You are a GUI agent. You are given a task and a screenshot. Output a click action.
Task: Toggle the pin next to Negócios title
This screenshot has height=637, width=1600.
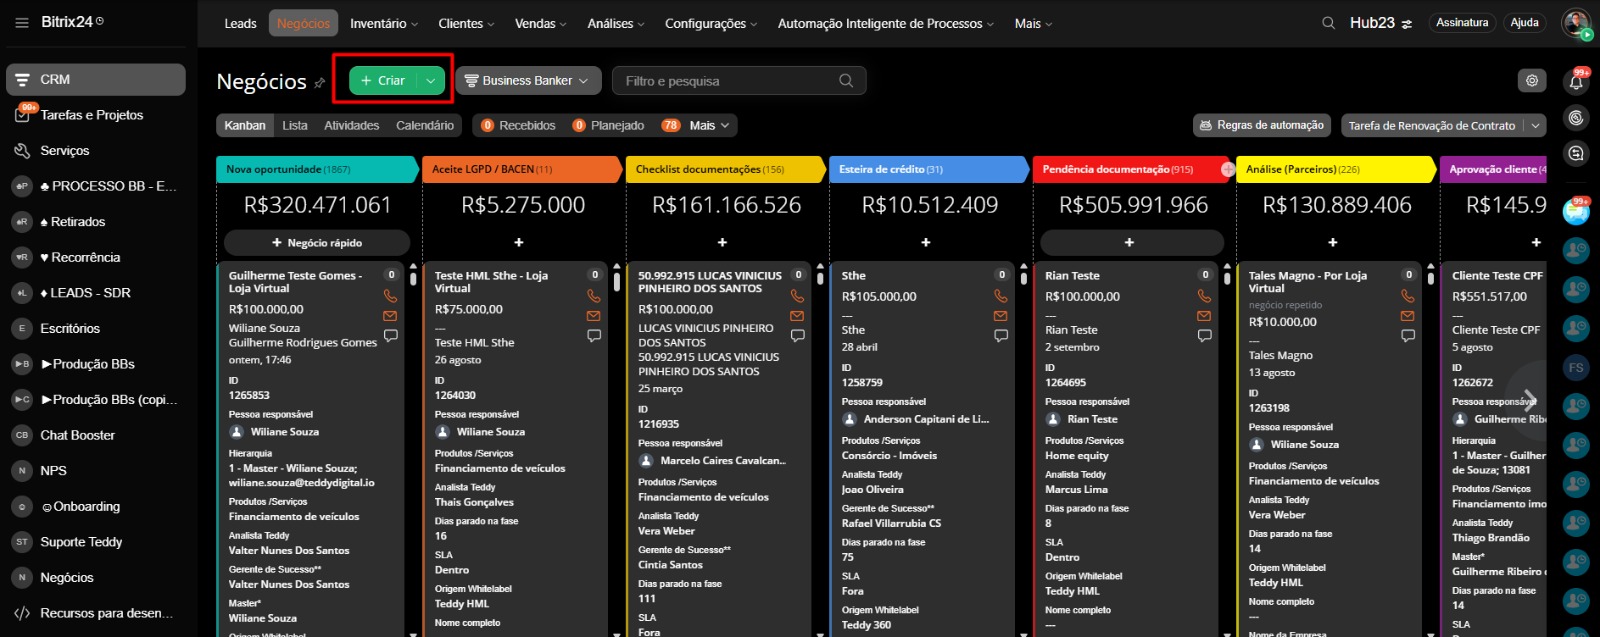coord(320,83)
